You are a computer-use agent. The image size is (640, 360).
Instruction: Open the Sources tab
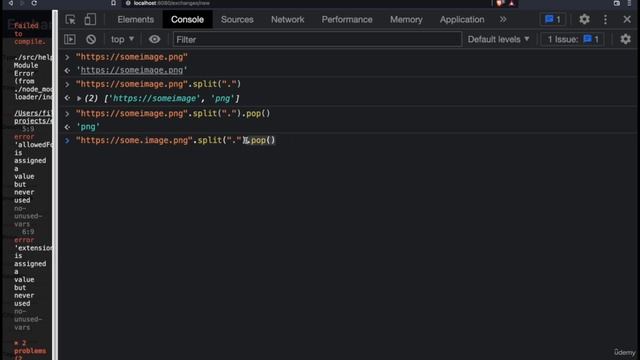pyautogui.click(x=237, y=20)
